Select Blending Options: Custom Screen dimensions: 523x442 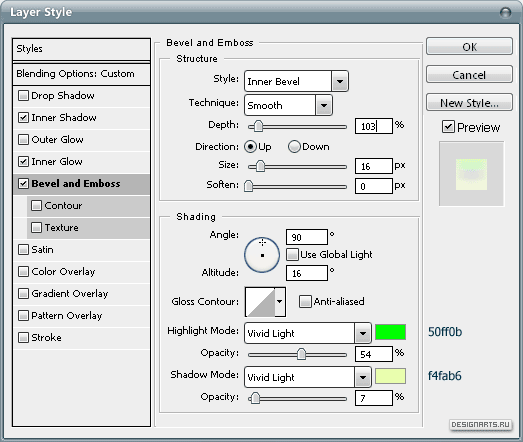(x=81, y=74)
